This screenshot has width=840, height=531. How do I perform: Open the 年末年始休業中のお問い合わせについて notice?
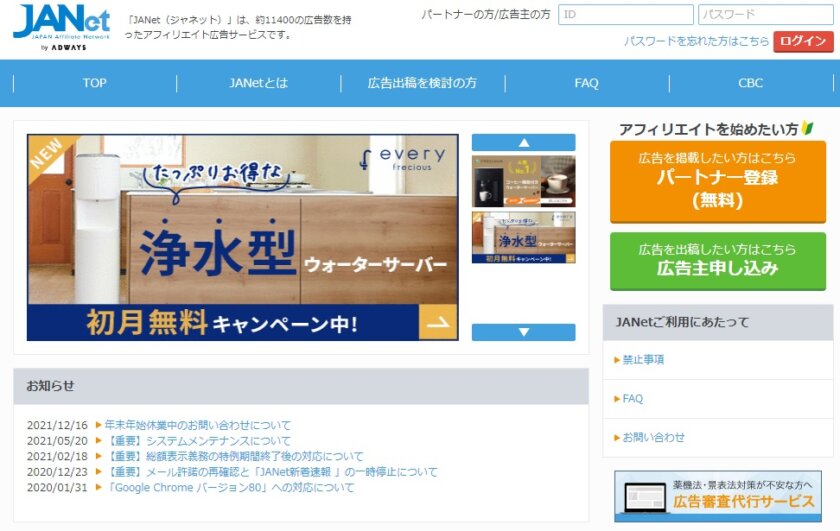click(x=198, y=425)
